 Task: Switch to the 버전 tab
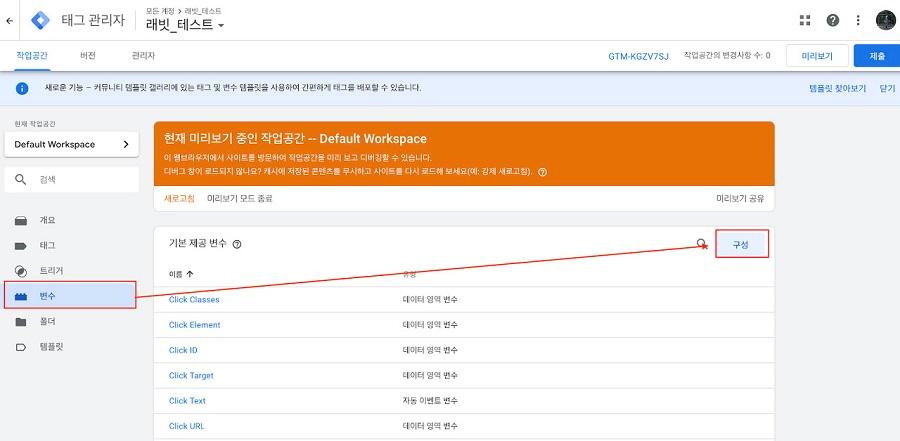click(x=87, y=56)
